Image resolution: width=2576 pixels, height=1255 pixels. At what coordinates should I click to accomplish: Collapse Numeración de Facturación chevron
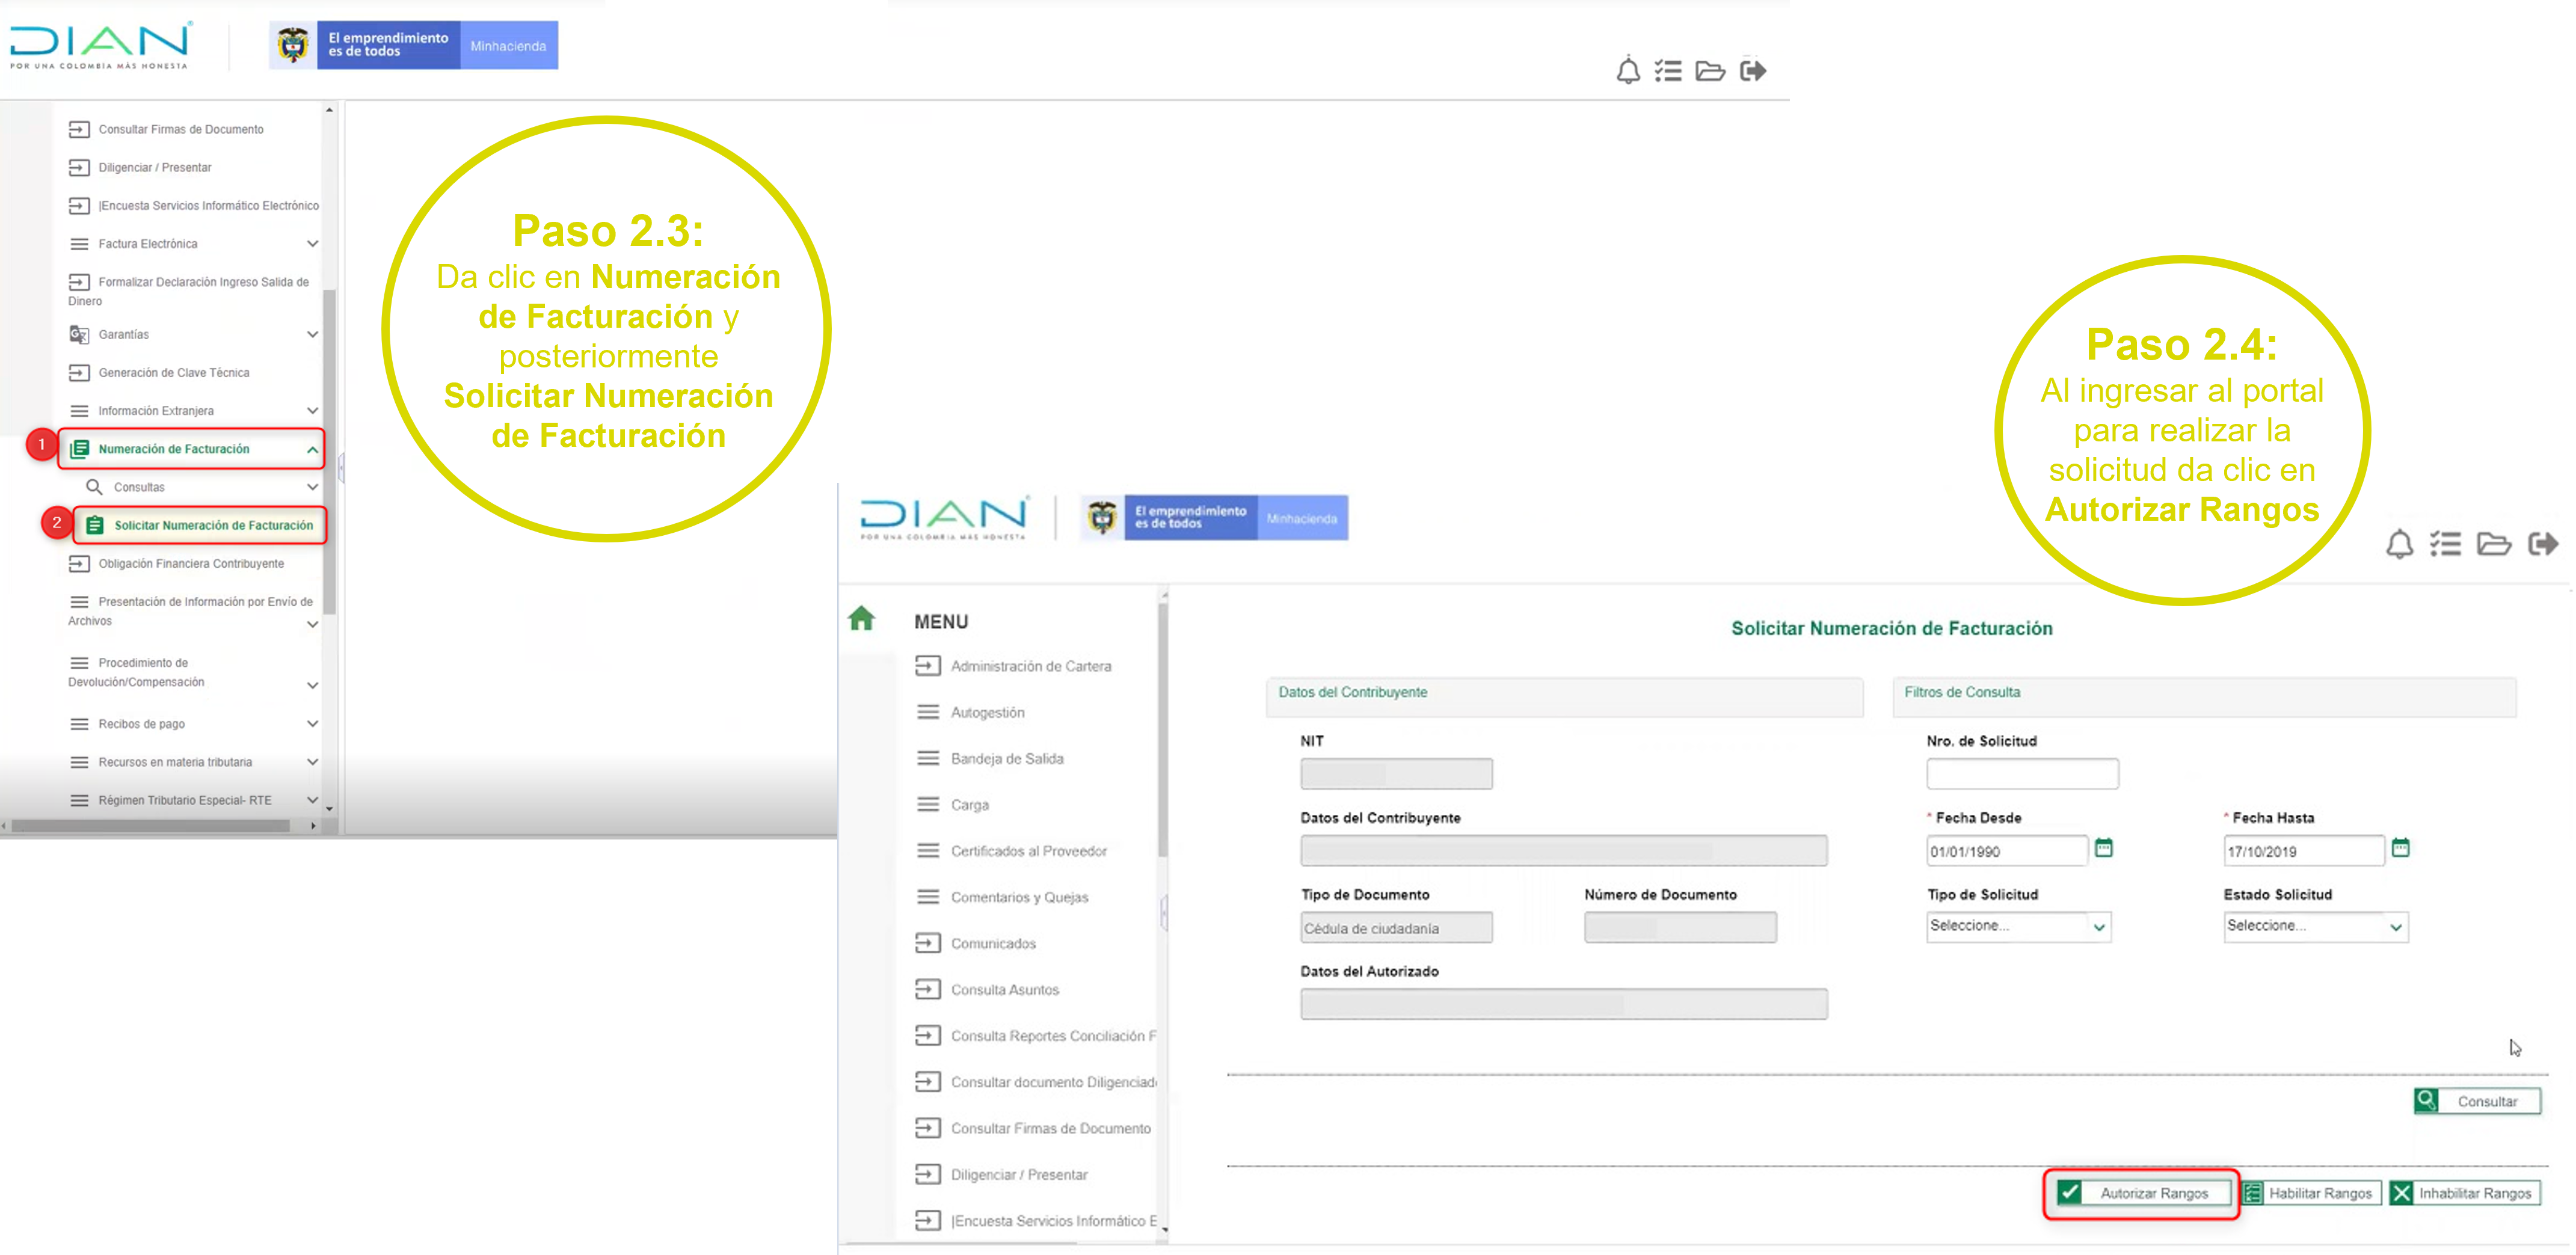pyautogui.click(x=312, y=450)
